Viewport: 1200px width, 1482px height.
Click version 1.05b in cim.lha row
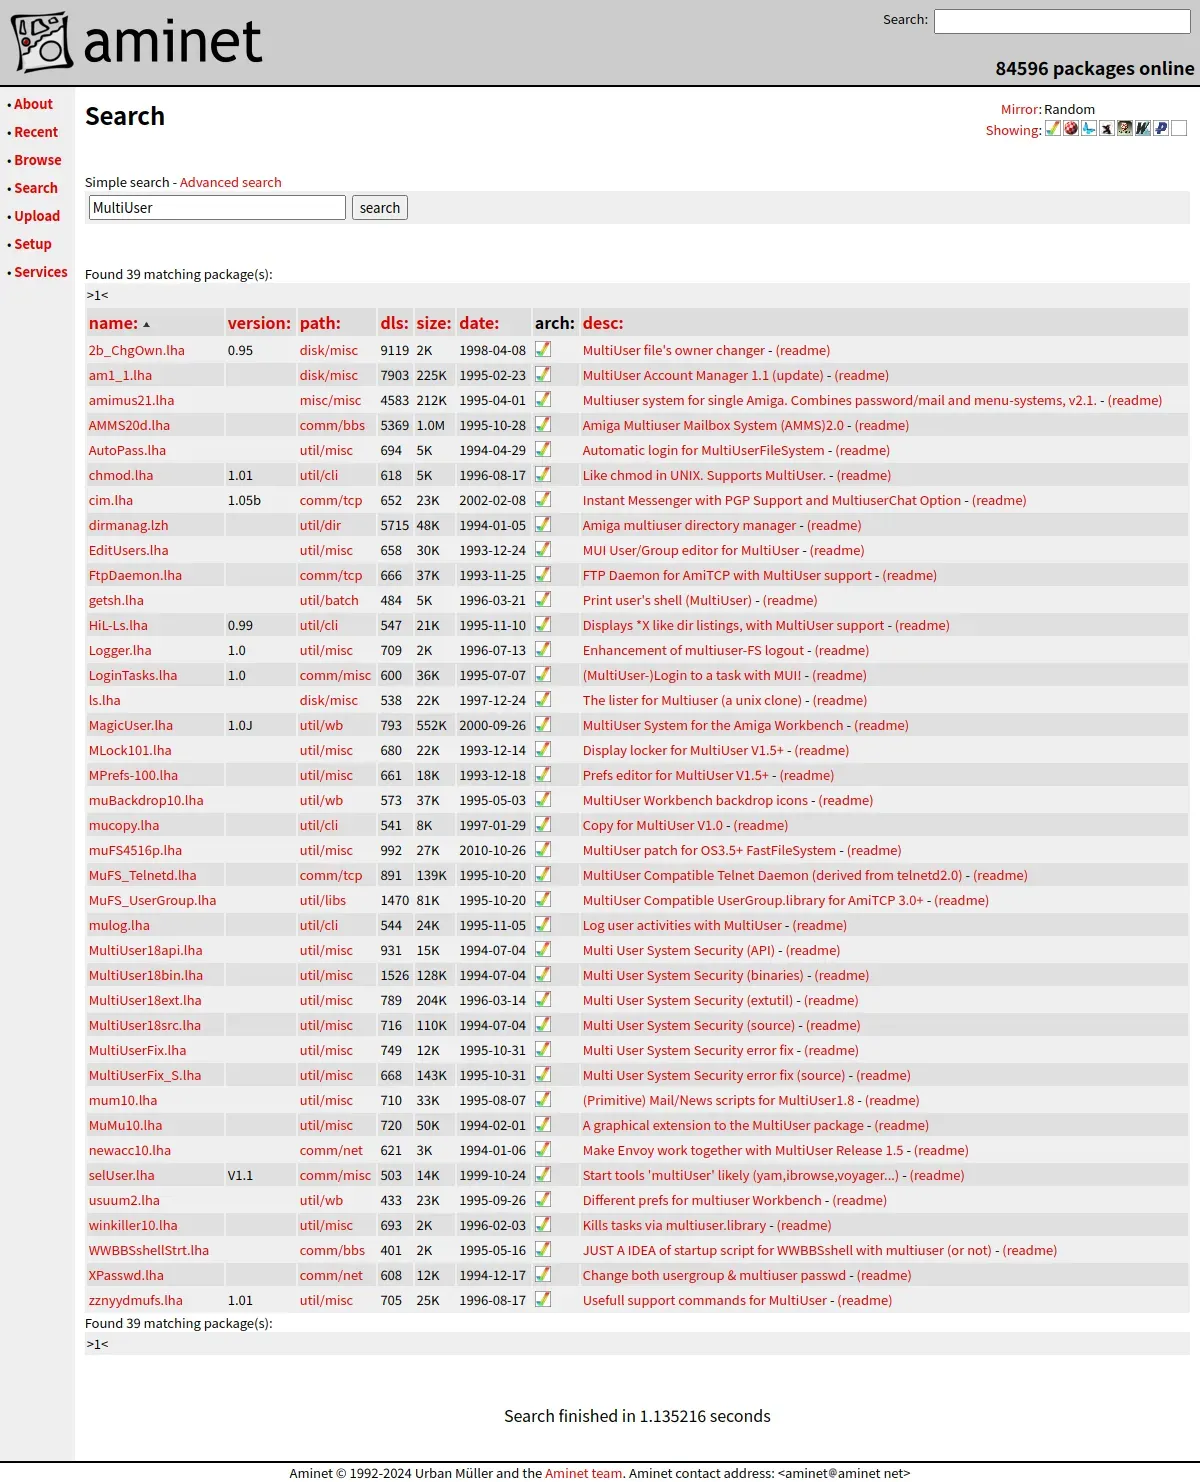(x=244, y=500)
